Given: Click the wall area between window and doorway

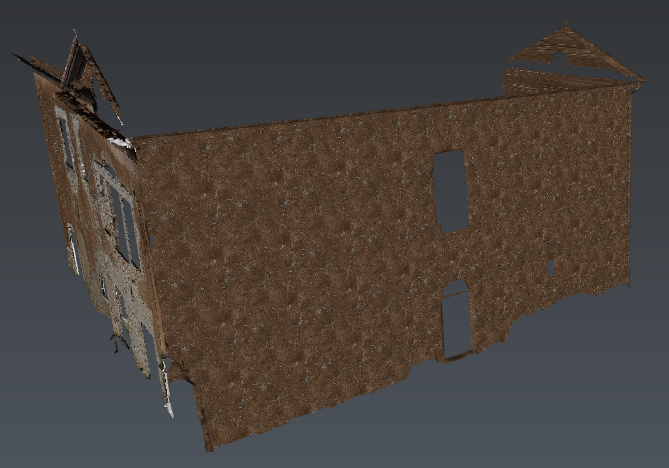Looking at the screenshot, I should 453,258.
